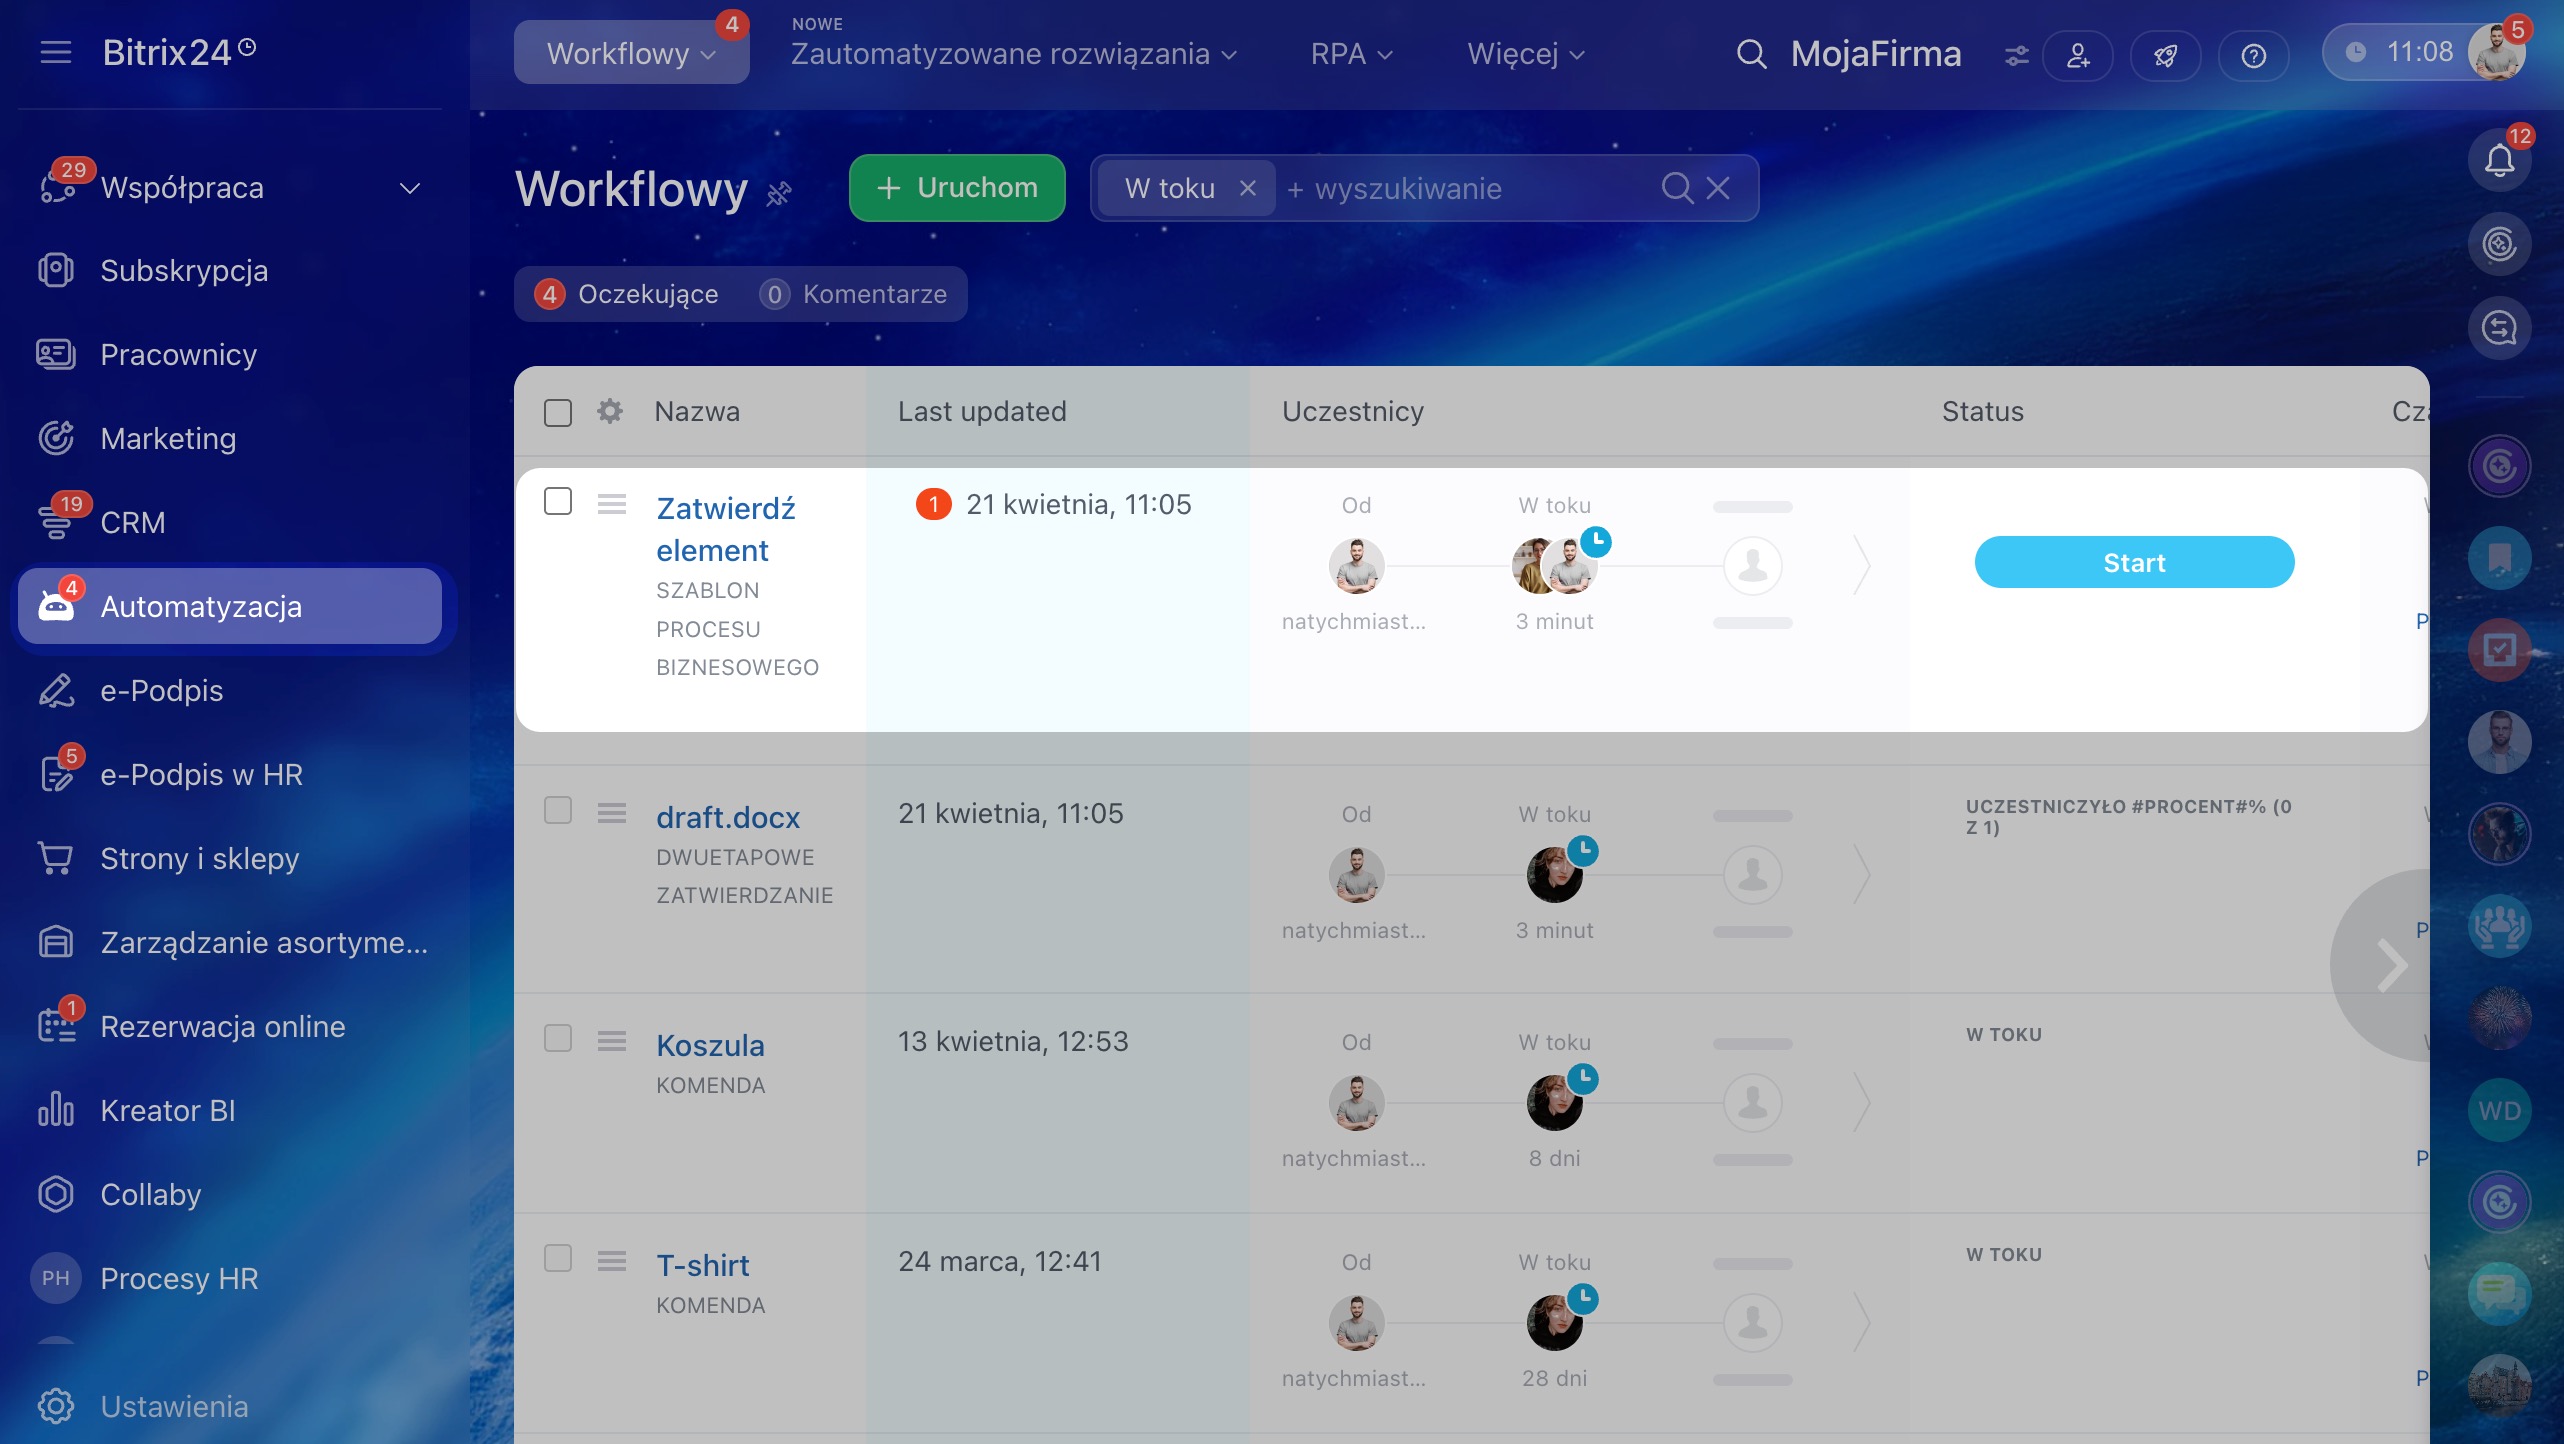Open the RPA dropdown menu

click(1351, 54)
